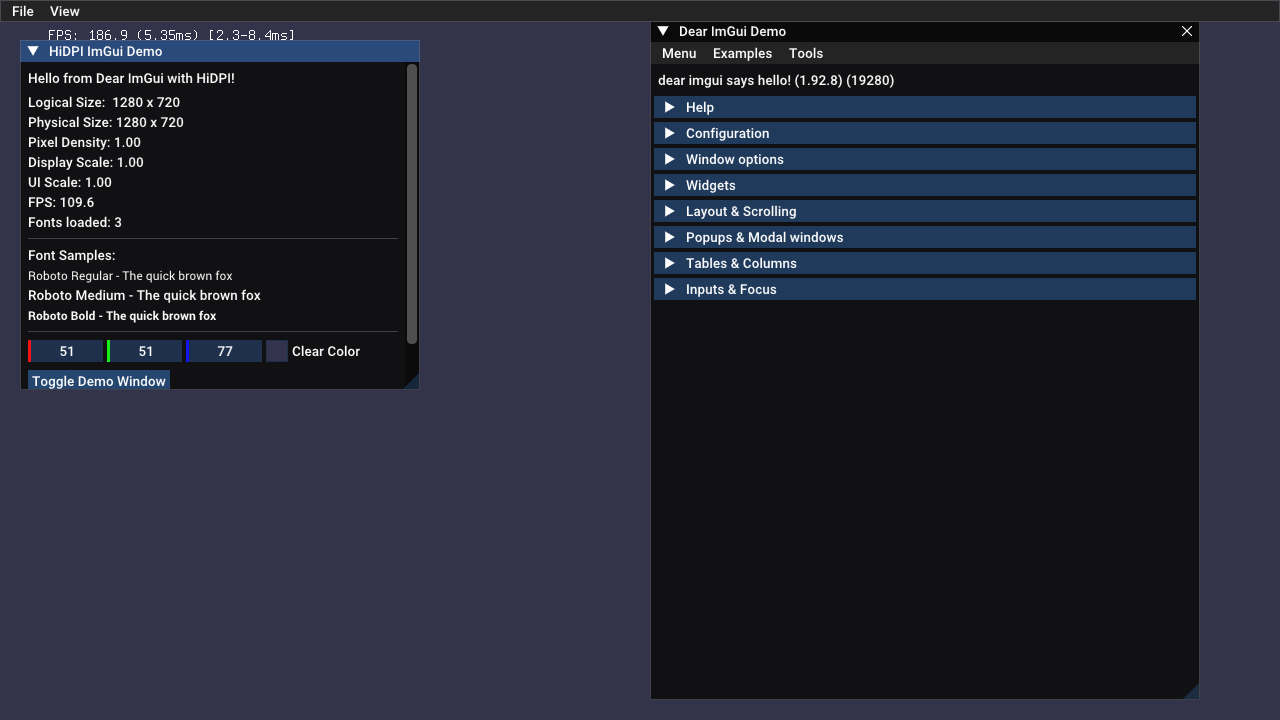Click the 'FPS: 186.9' overlay text
This screenshot has width=1280, height=720.
point(172,35)
